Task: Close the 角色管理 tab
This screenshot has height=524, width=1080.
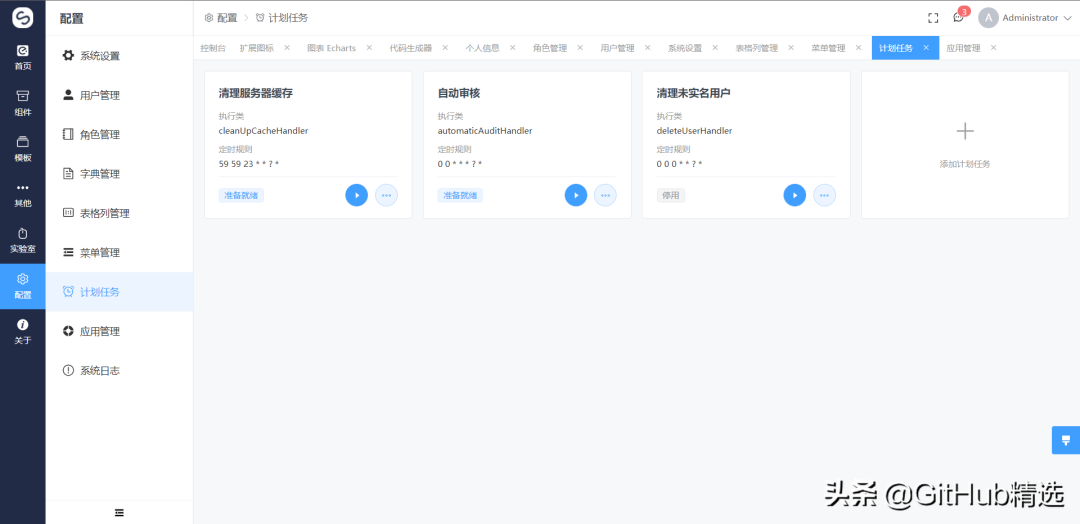Action: (x=580, y=48)
